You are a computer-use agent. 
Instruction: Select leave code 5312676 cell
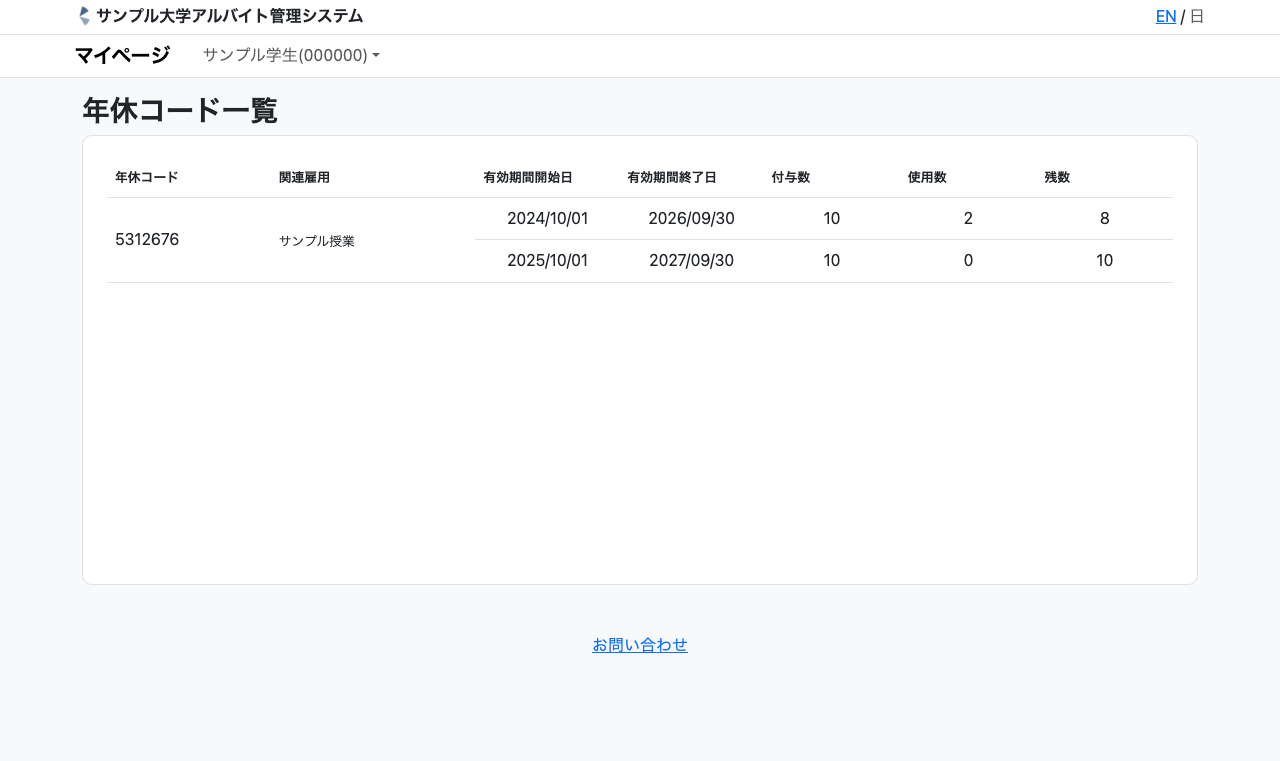point(147,240)
